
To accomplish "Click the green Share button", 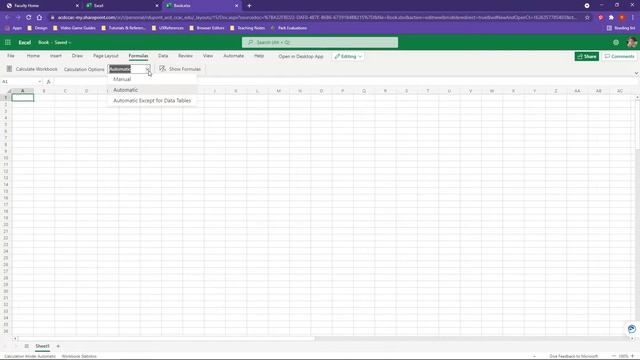I will point(587,56).
